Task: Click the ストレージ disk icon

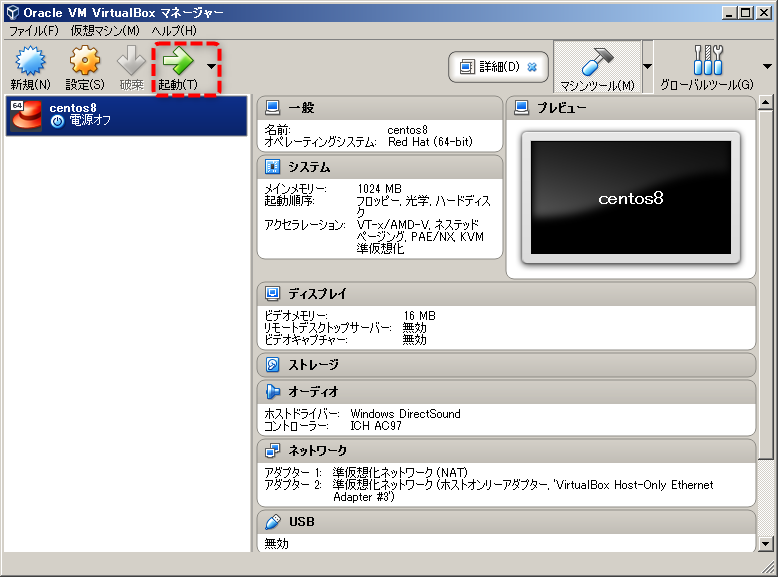Action: (272, 365)
